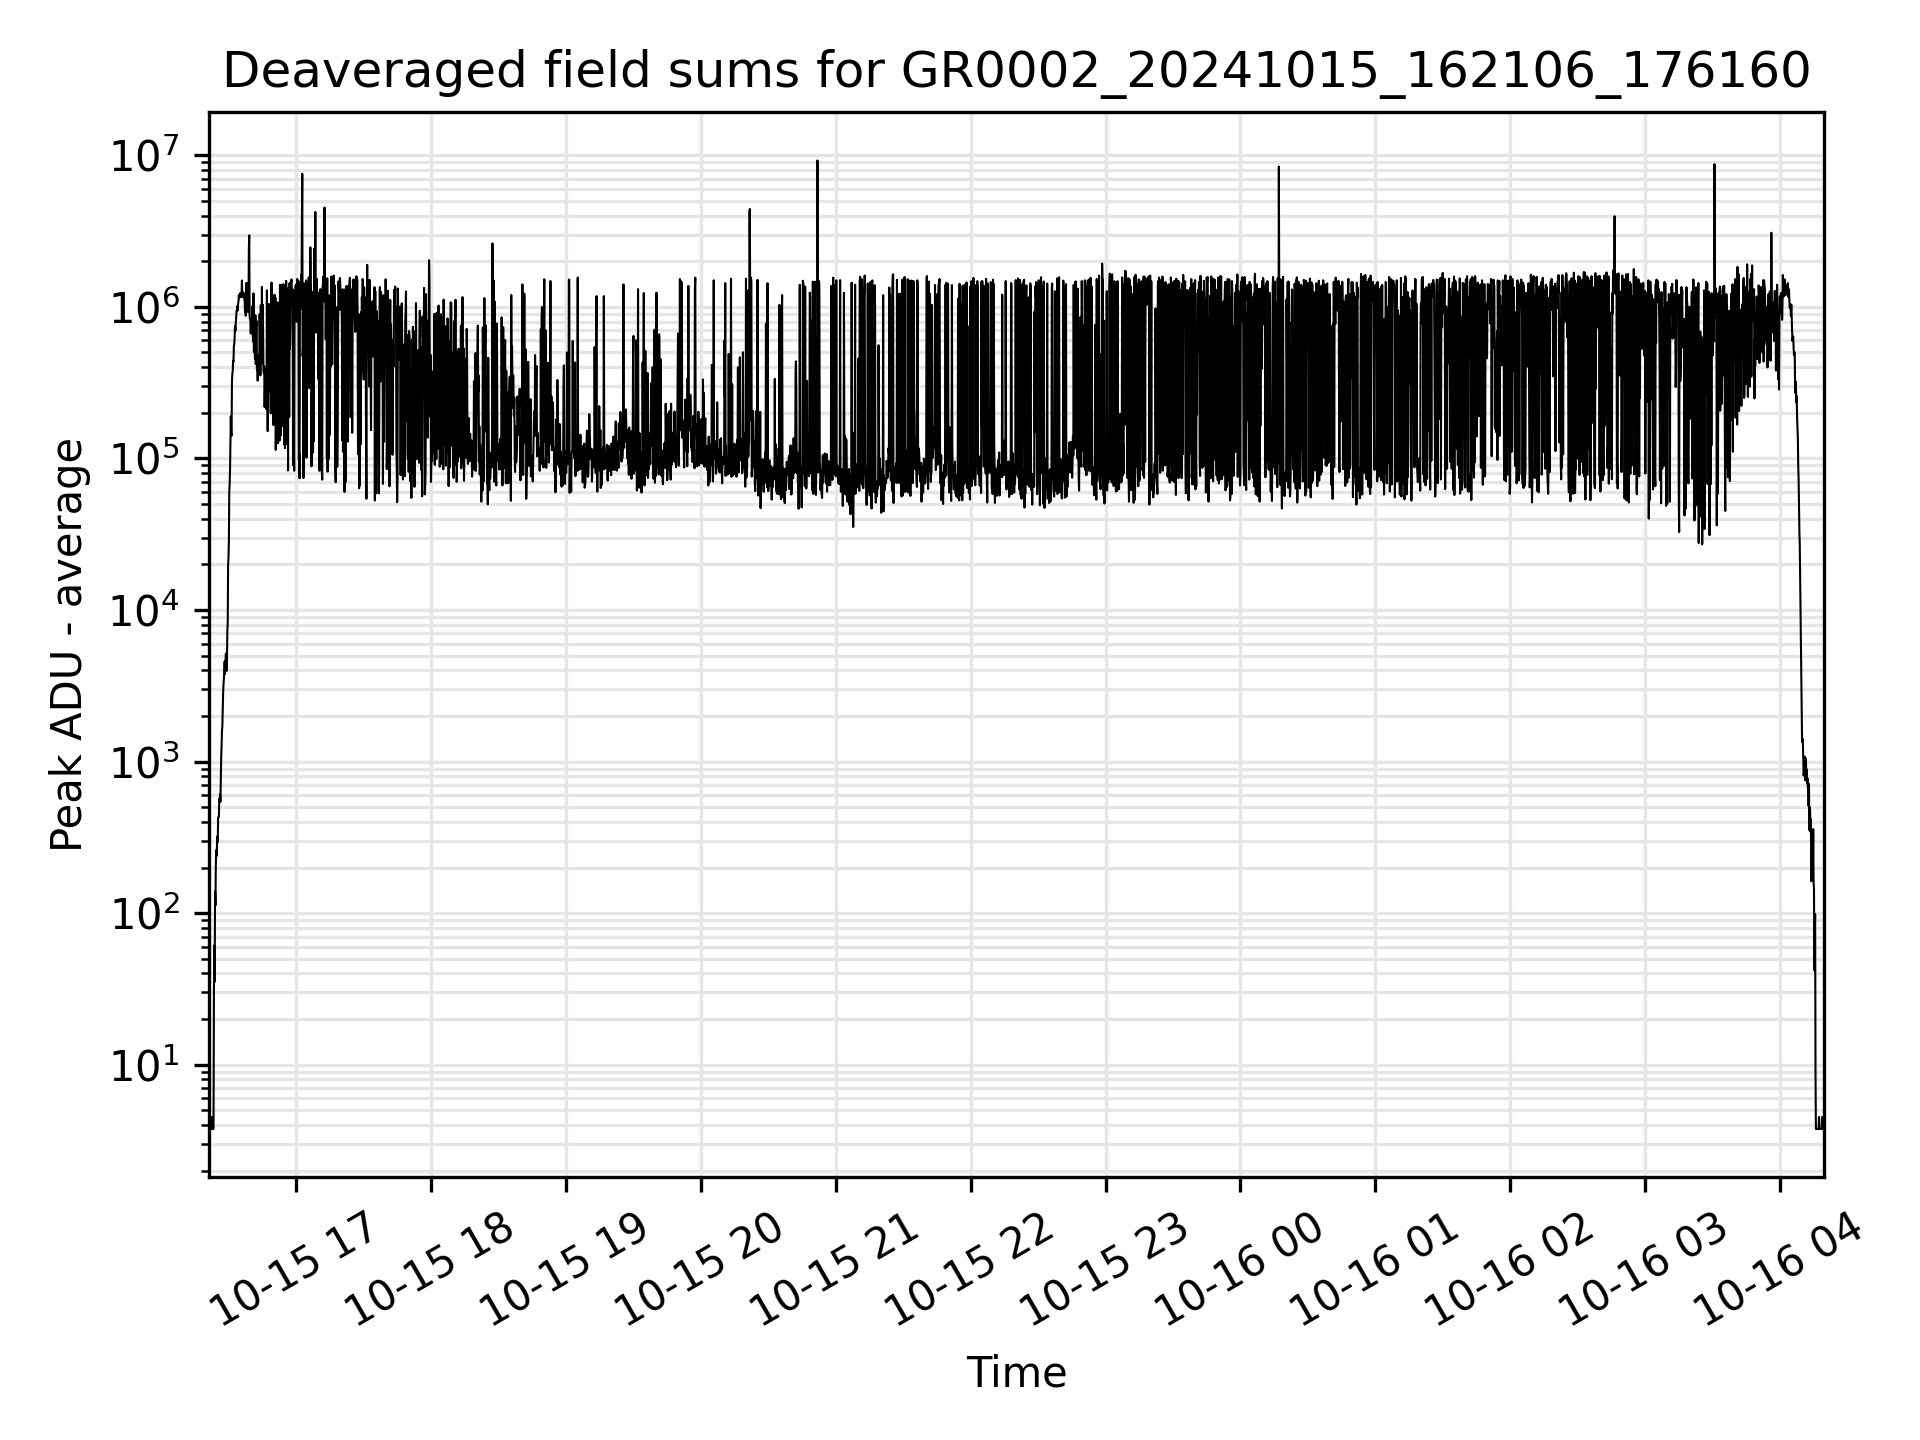
Task: Click the y tick label 10^7
Action: (x=146, y=156)
